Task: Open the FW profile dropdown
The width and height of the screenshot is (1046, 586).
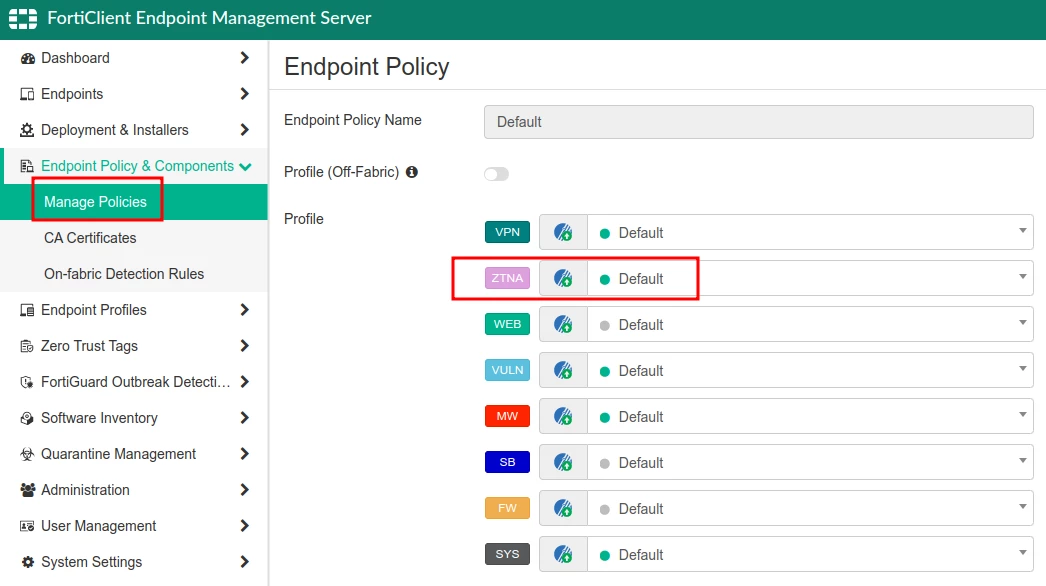Action: (810, 509)
